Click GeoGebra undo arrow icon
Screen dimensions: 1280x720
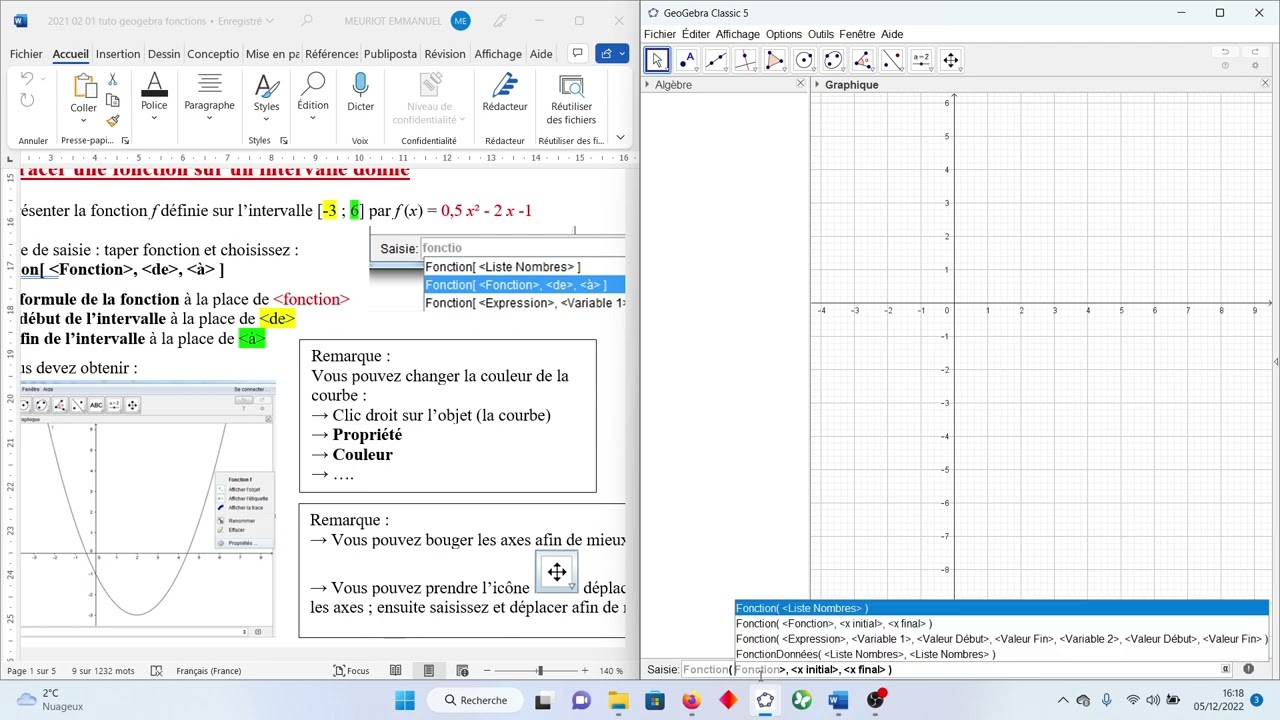tap(1225, 52)
